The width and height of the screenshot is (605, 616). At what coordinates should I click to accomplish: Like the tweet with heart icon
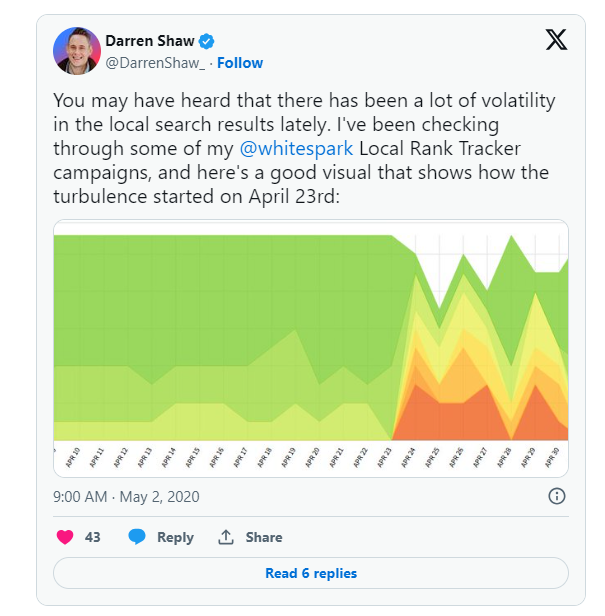(x=65, y=537)
